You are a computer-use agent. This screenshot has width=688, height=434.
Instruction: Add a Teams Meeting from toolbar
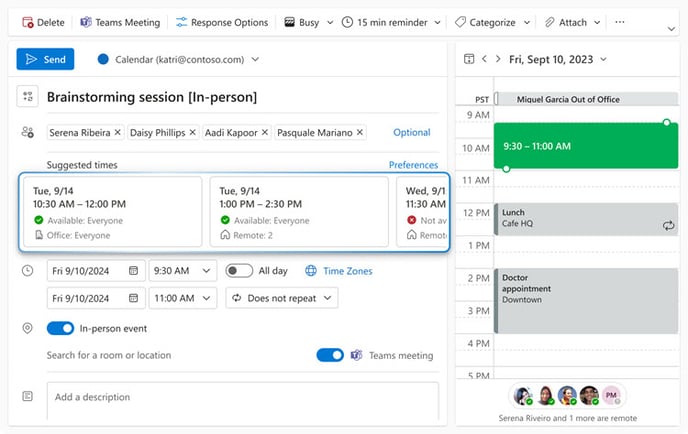[120, 22]
